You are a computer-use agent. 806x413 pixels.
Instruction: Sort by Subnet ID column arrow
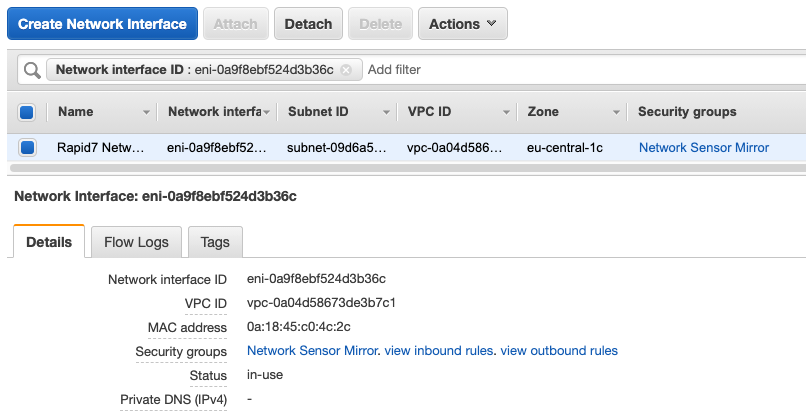coord(387,112)
